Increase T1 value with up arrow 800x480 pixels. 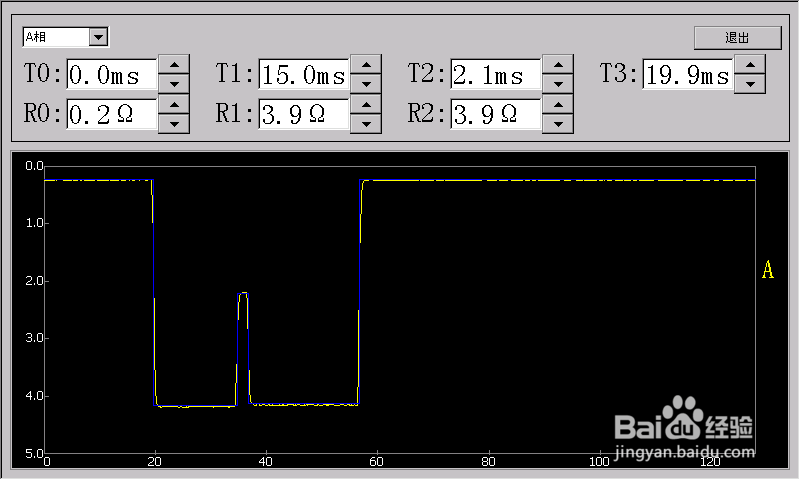[366, 65]
